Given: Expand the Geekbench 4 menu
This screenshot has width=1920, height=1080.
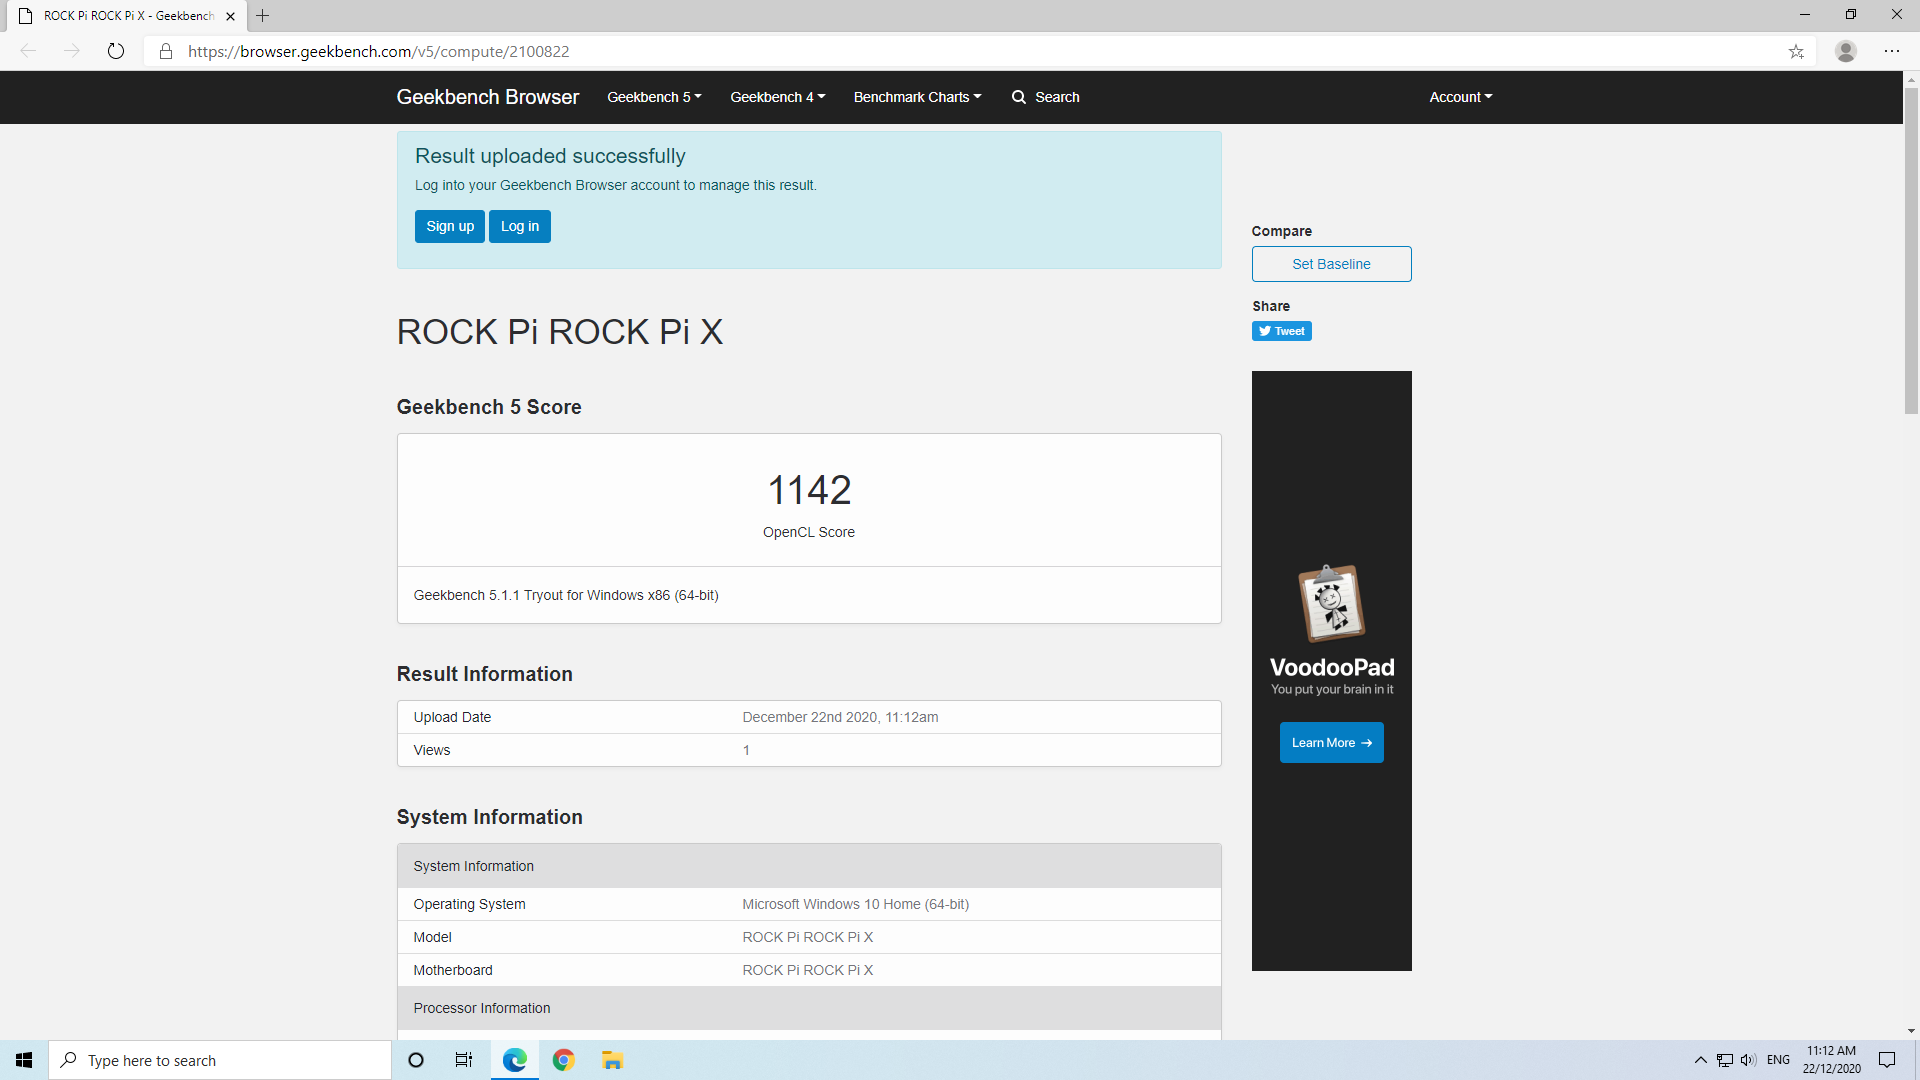Looking at the screenshot, I should (777, 97).
